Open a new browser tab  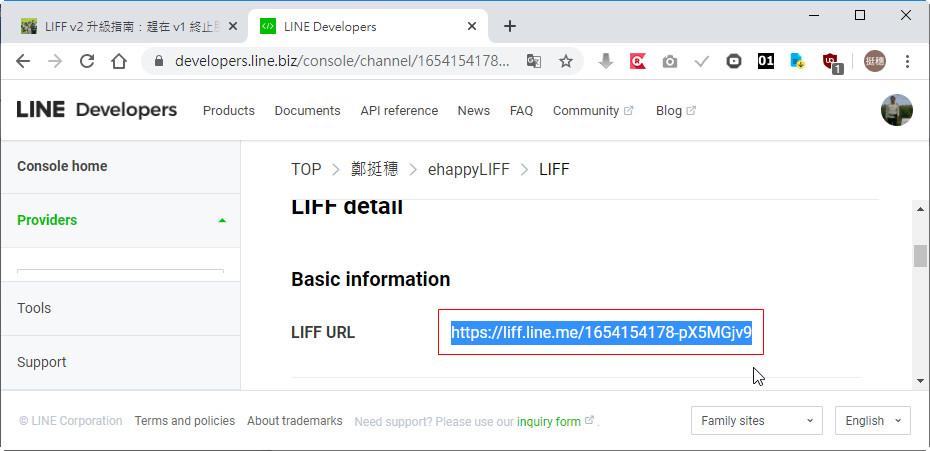point(509,26)
